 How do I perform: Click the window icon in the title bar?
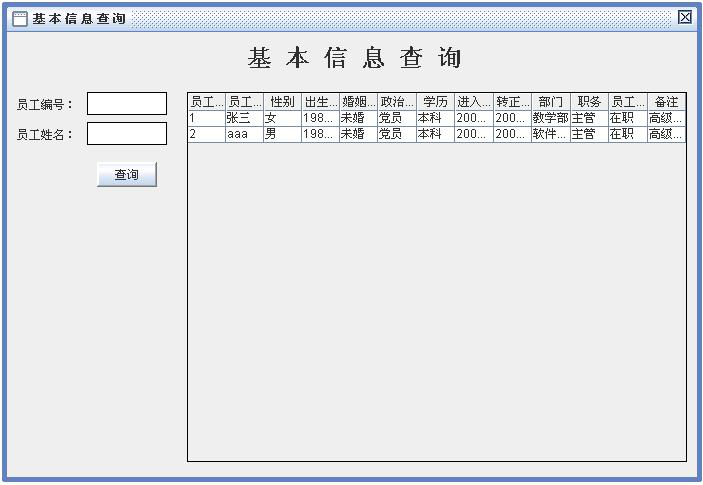(20, 19)
